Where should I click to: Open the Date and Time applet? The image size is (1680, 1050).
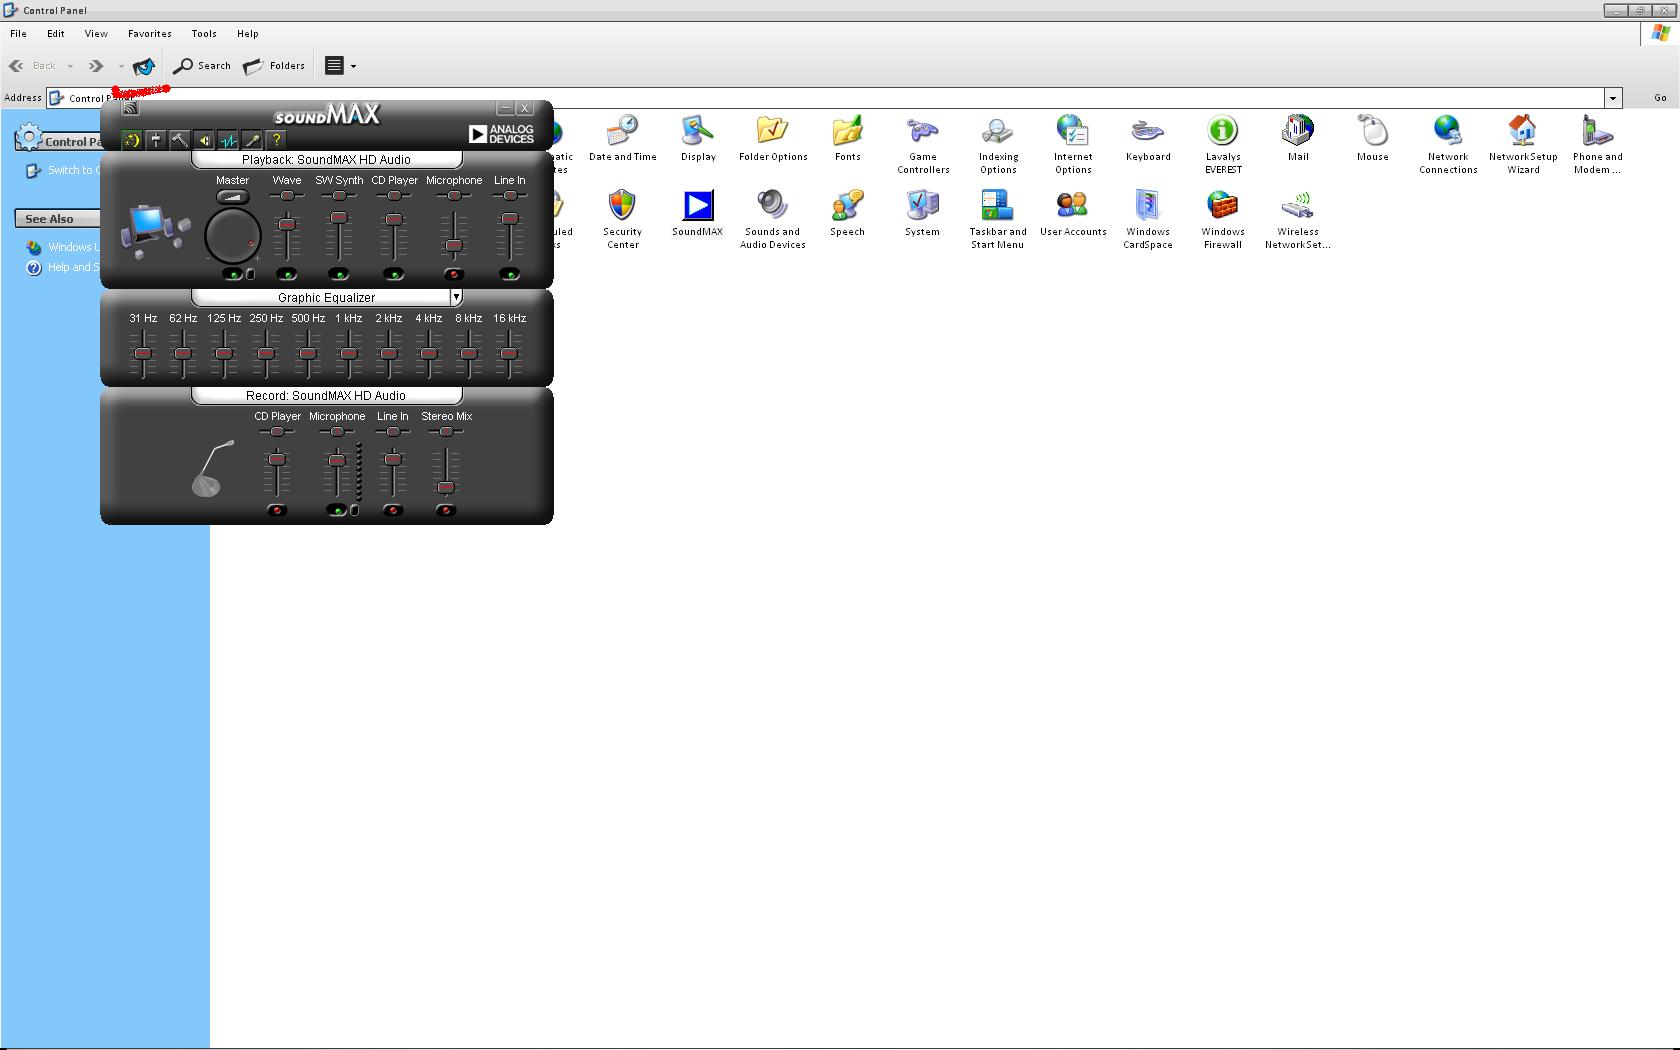click(623, 139)
